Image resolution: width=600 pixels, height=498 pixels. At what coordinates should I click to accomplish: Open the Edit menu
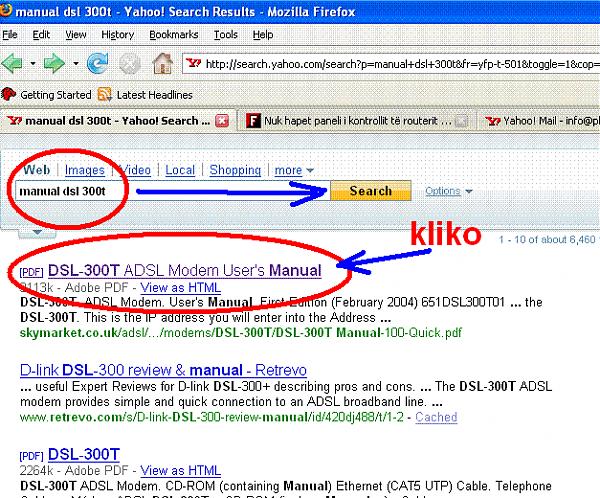pyautogui.click(x=41, y=35)
